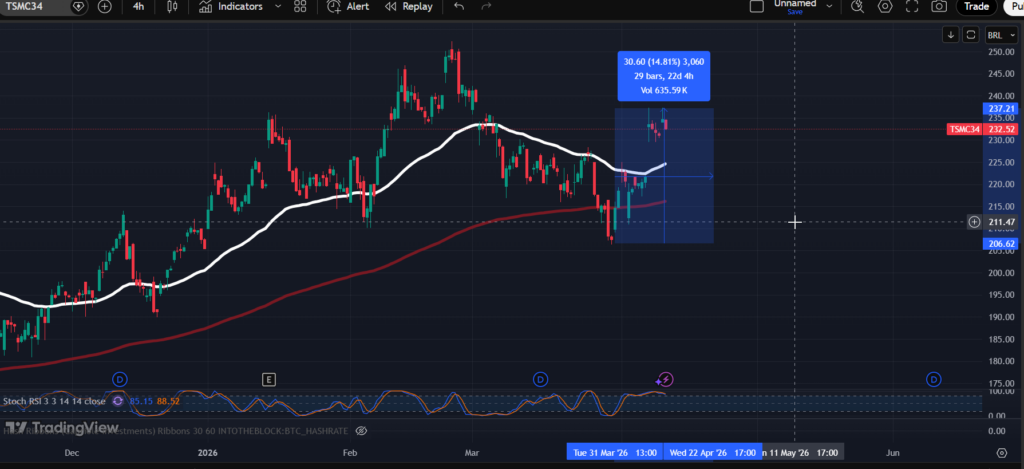Open chart settings hexagon icon
This screenshot has height=469, width=1024.
pos(885,6)
